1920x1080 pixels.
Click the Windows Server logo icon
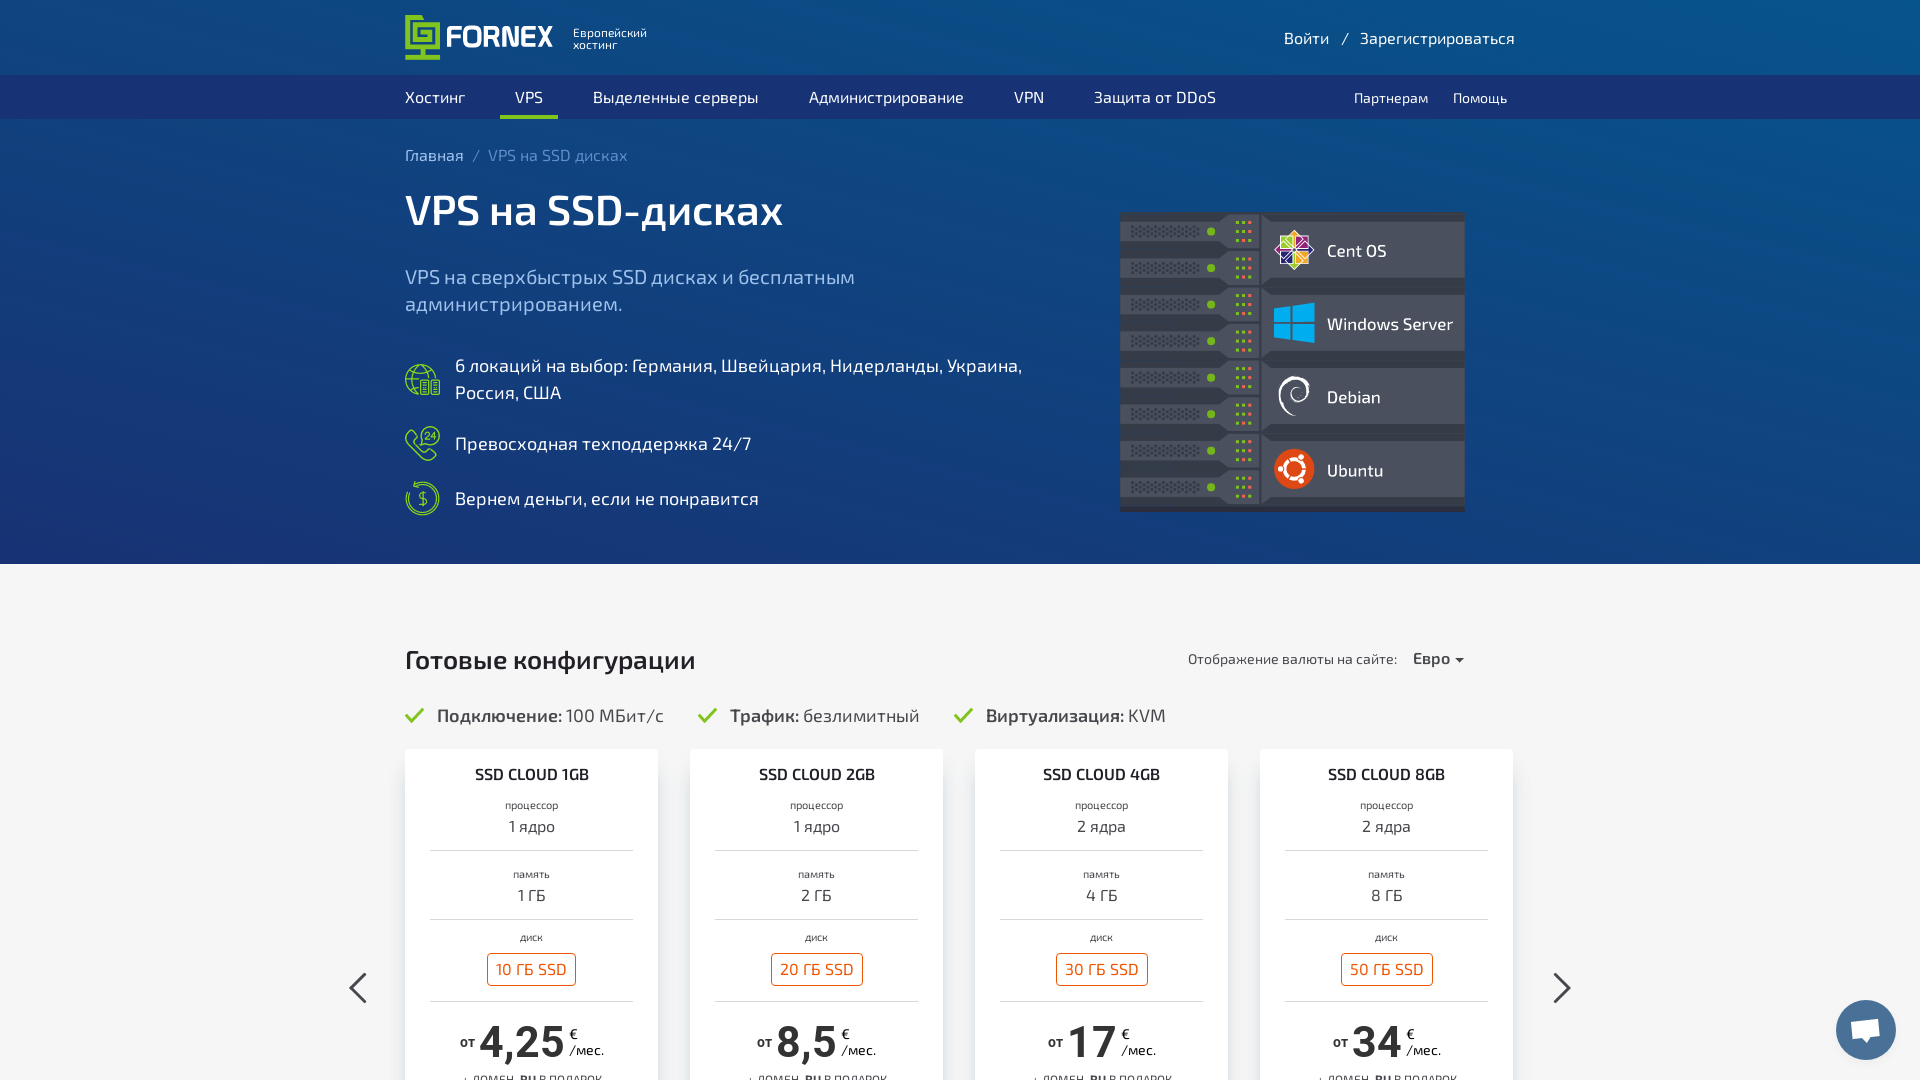point(1294,323)
